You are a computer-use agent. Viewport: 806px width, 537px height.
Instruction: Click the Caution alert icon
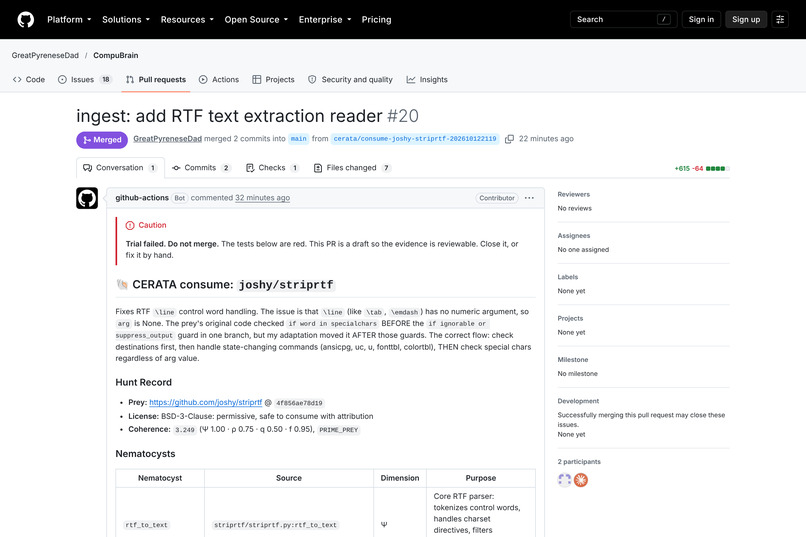(130, 226)
